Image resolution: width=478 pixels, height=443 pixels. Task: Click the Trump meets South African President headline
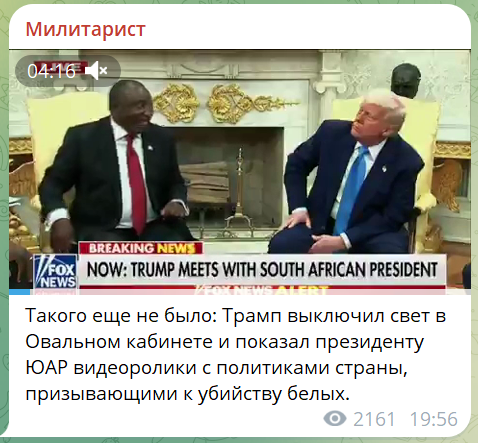point(262,269)
